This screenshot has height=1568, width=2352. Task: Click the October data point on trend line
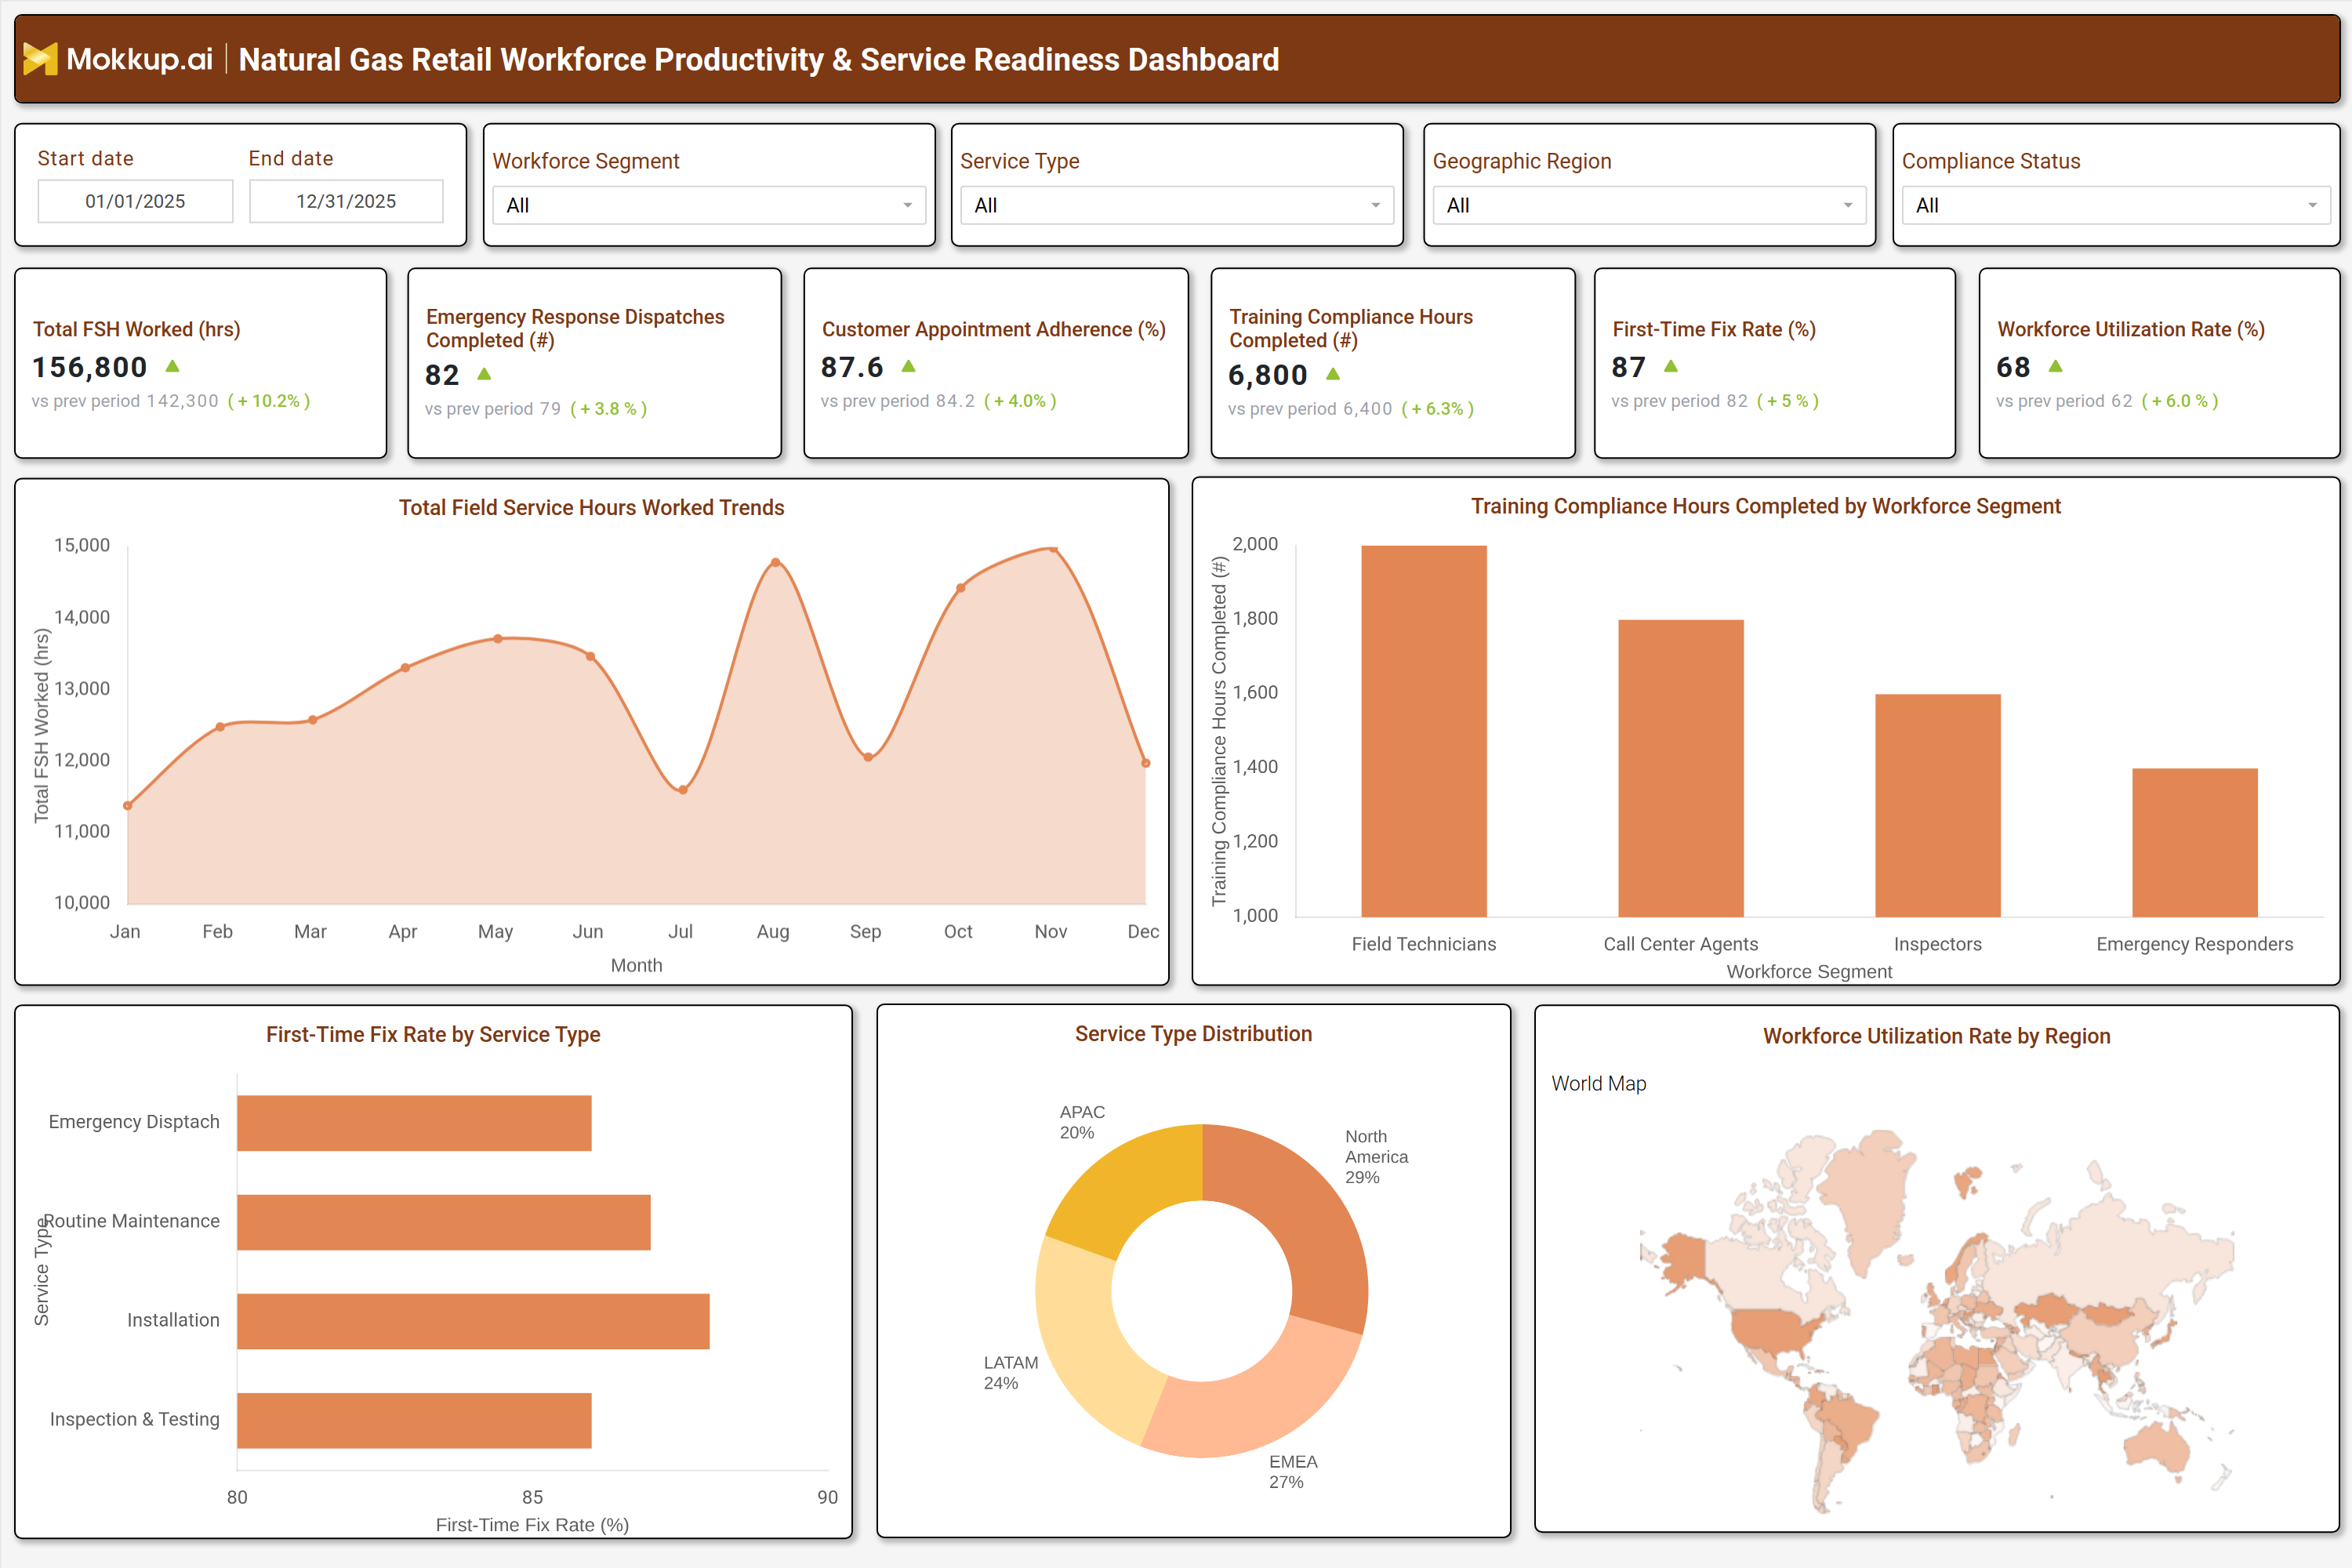click(961, 588)
